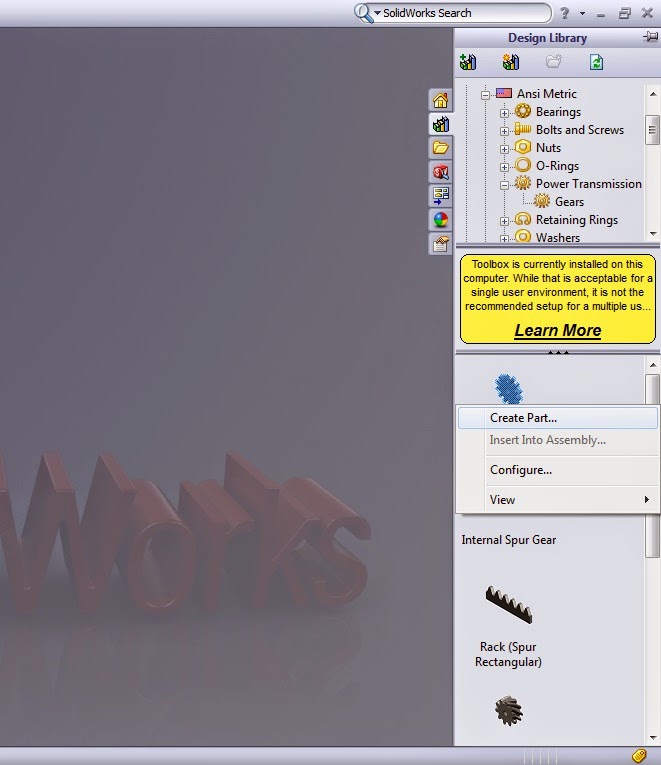
Task: Click the Refresh library icon
Action: [596, 62]
